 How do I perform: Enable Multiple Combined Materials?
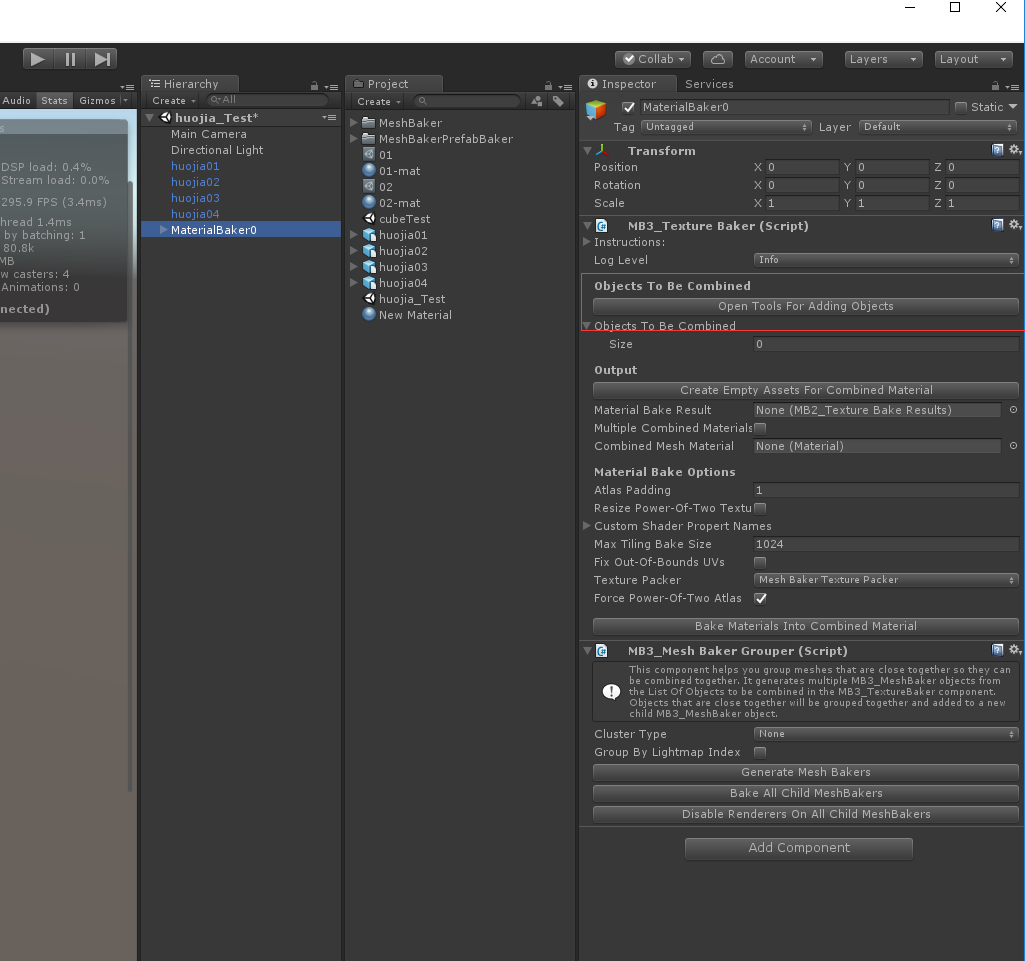tap(759, 428)
